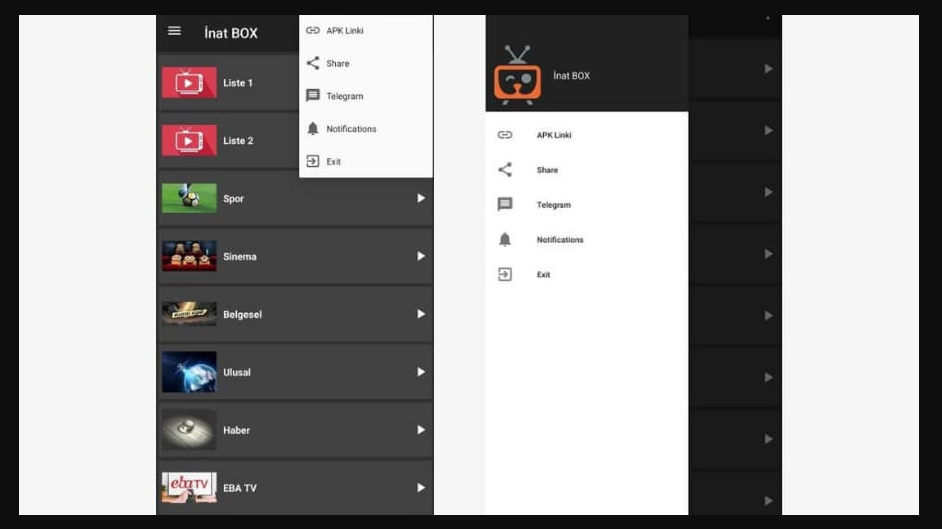Click the İnat BOX title in the top bar
Screen dimensions: 942x529
[x=231, y=33]
